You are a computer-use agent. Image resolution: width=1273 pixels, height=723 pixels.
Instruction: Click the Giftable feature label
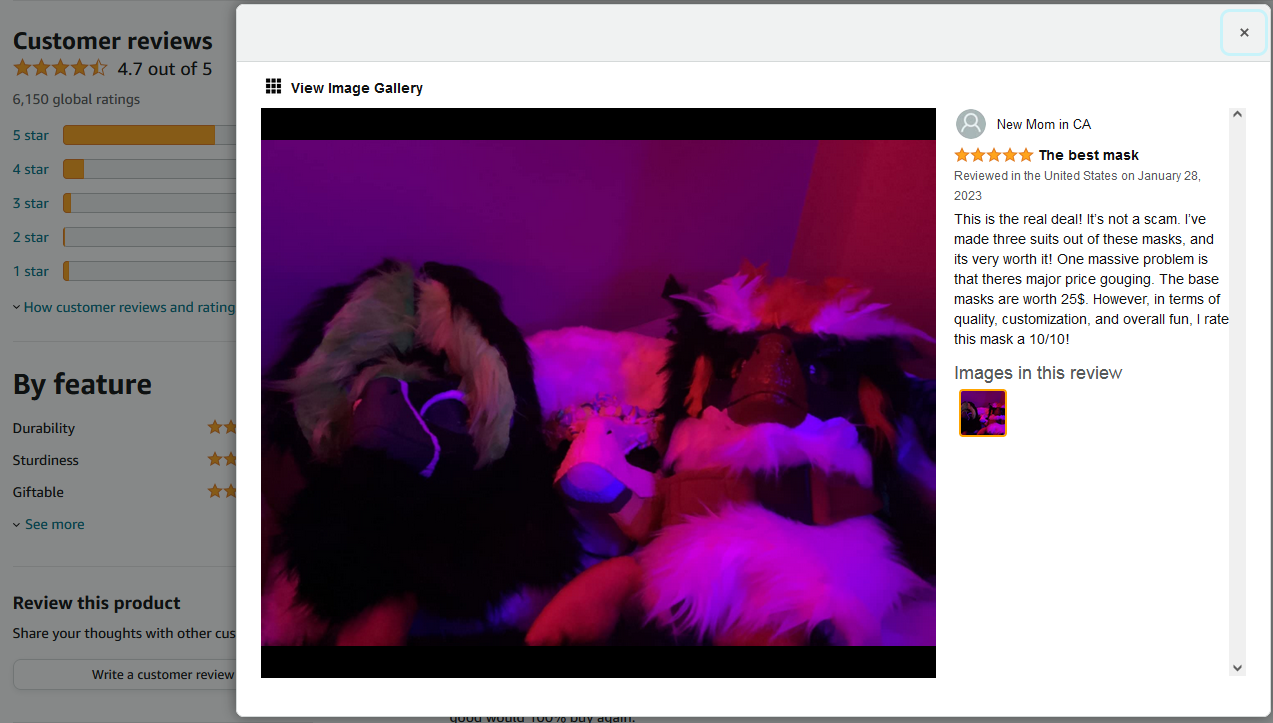(x=38, y=492)
